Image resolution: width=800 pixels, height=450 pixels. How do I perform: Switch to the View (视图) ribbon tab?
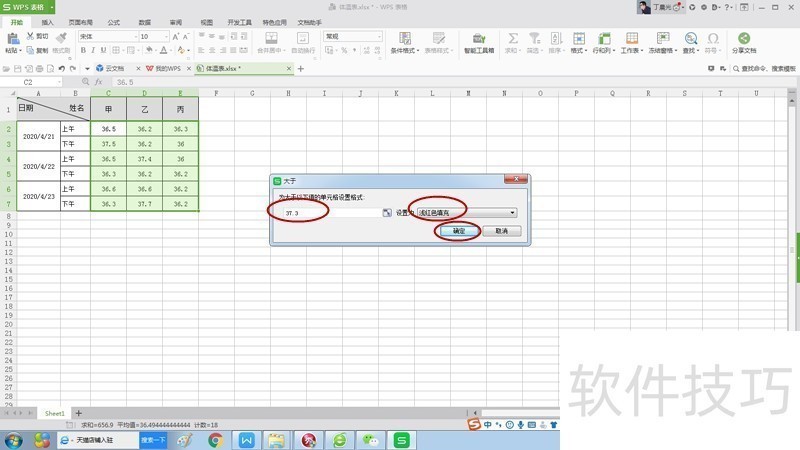tap(207, 22)
